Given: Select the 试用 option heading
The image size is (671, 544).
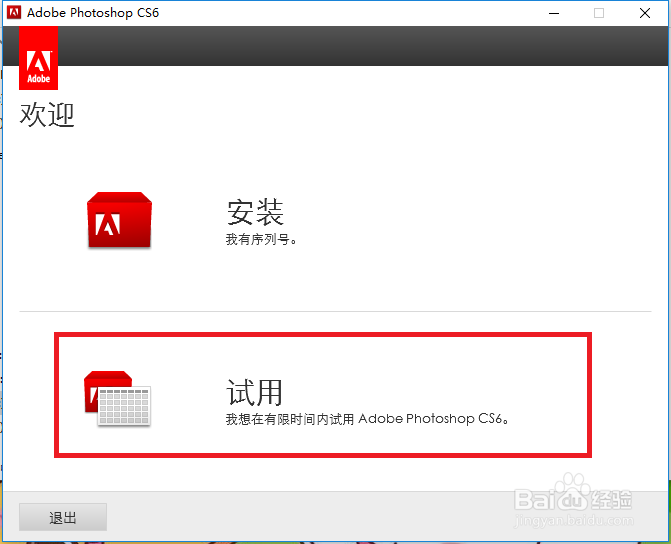Looking at the screenshot, I should [254, 392].
